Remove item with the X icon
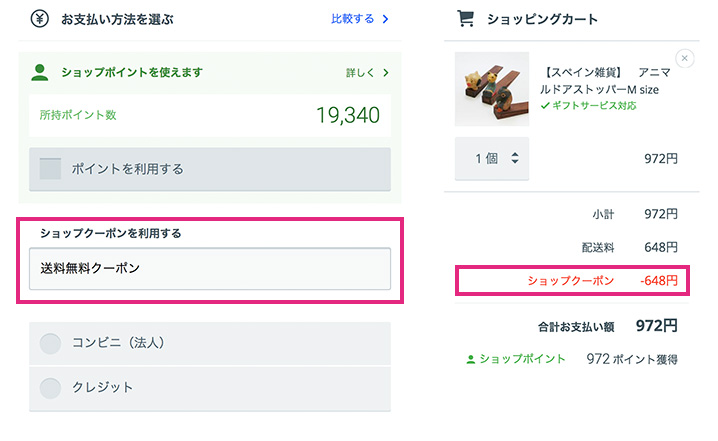 [685, 58]
